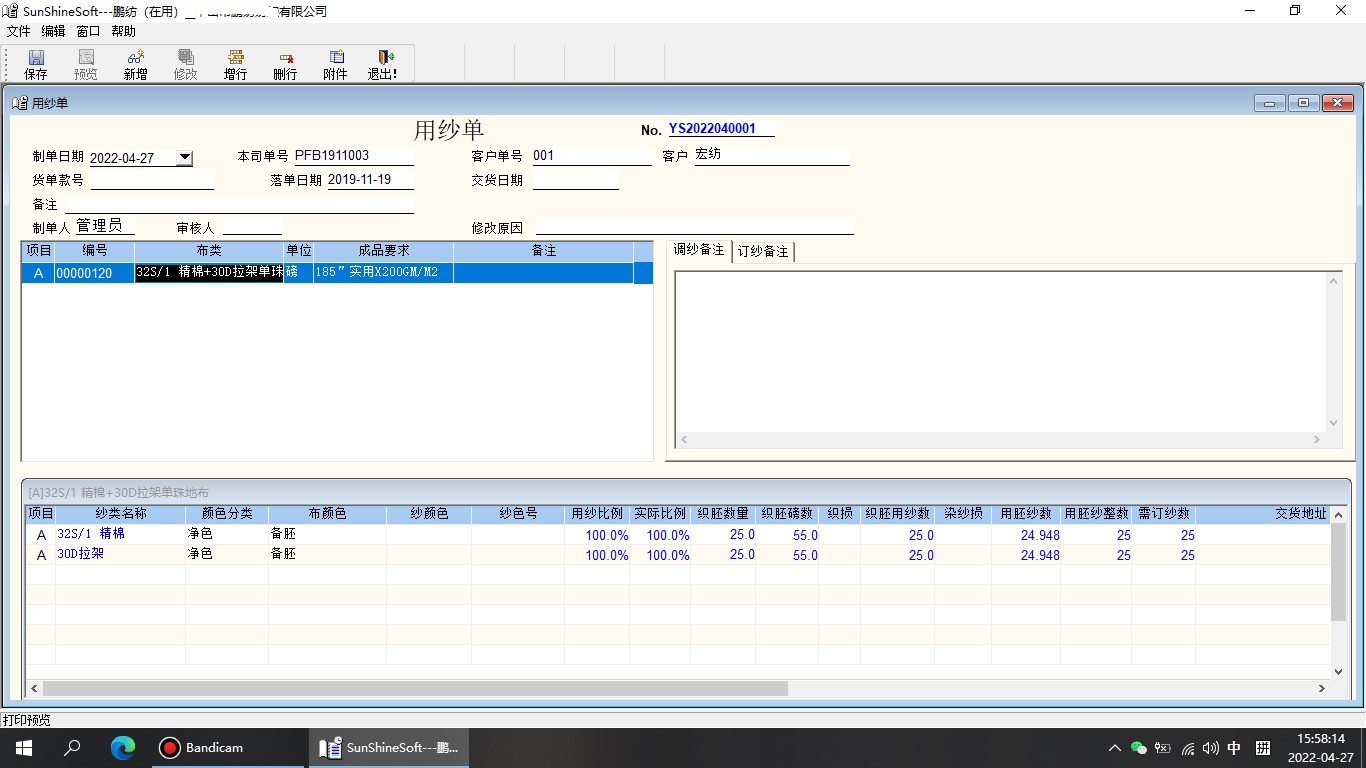
Task: Click the 退出 exit toolbar icon
Action: coord(382,65)
